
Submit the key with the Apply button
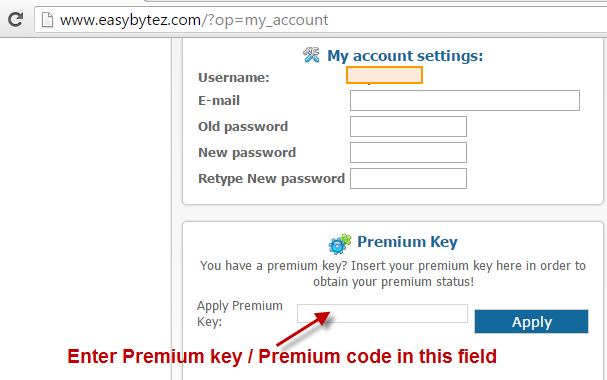(531, 321)
